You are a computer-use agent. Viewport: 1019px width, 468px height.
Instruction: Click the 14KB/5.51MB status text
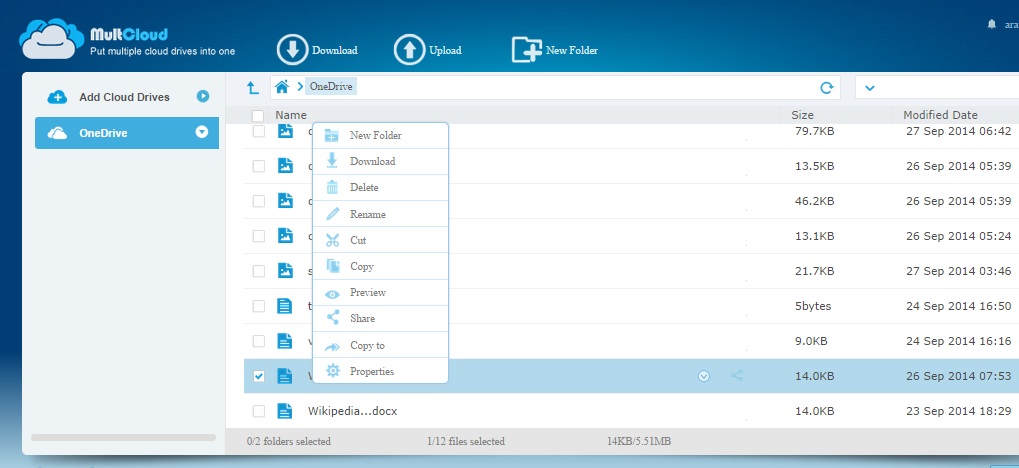639,441
